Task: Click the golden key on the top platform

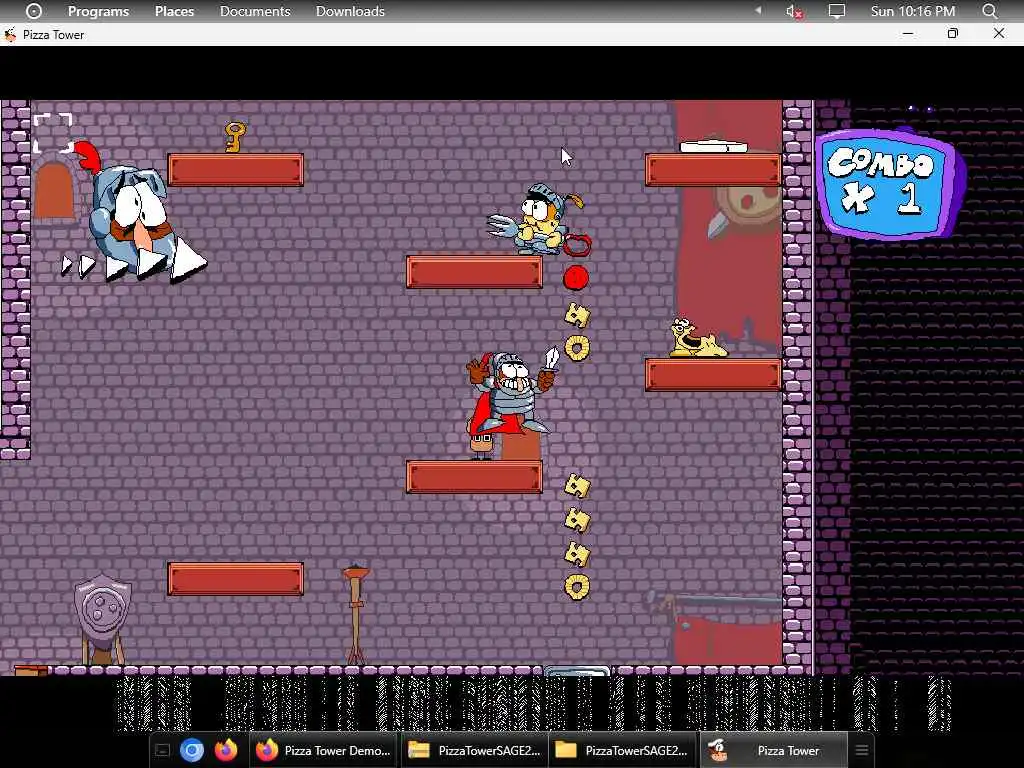Action: [234, 137]
